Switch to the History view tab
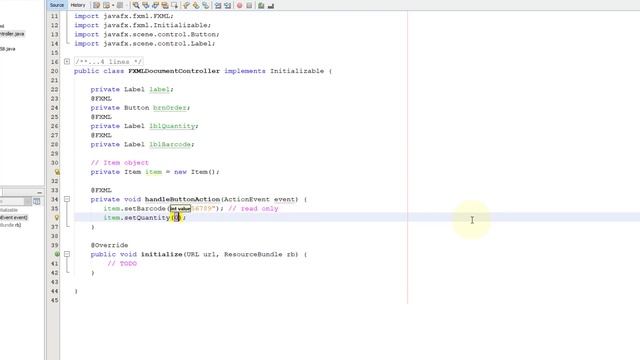This screenshot has height=360, width=640. (x=78, y=5)
